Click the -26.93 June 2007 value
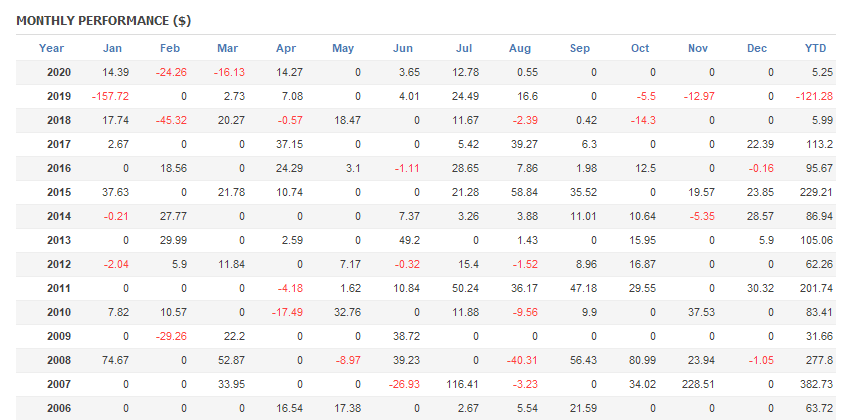The image size is (859, 420). [404, 385]
